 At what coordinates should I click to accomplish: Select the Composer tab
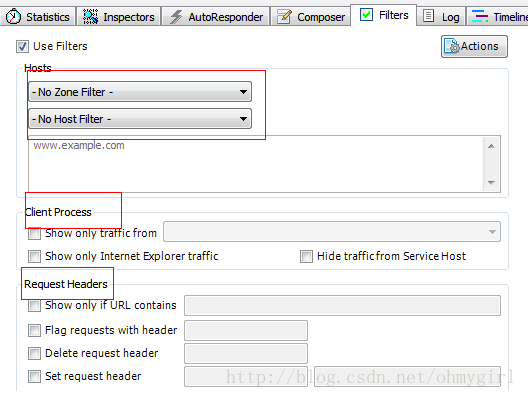(x=311, y=17)
